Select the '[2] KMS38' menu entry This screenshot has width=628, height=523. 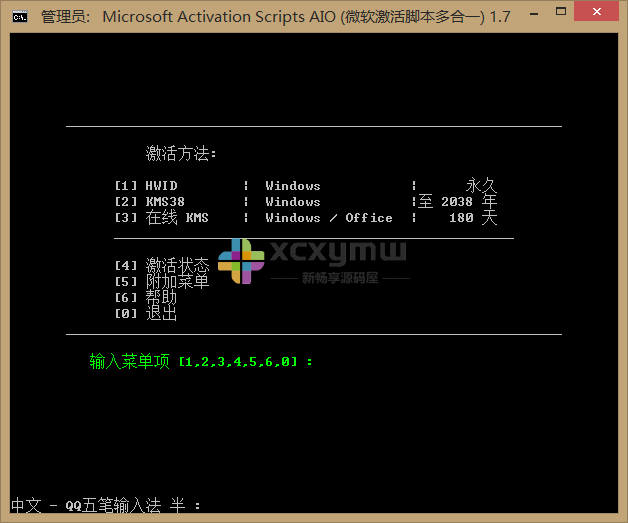pyautogui.click(x=150, y=202)
